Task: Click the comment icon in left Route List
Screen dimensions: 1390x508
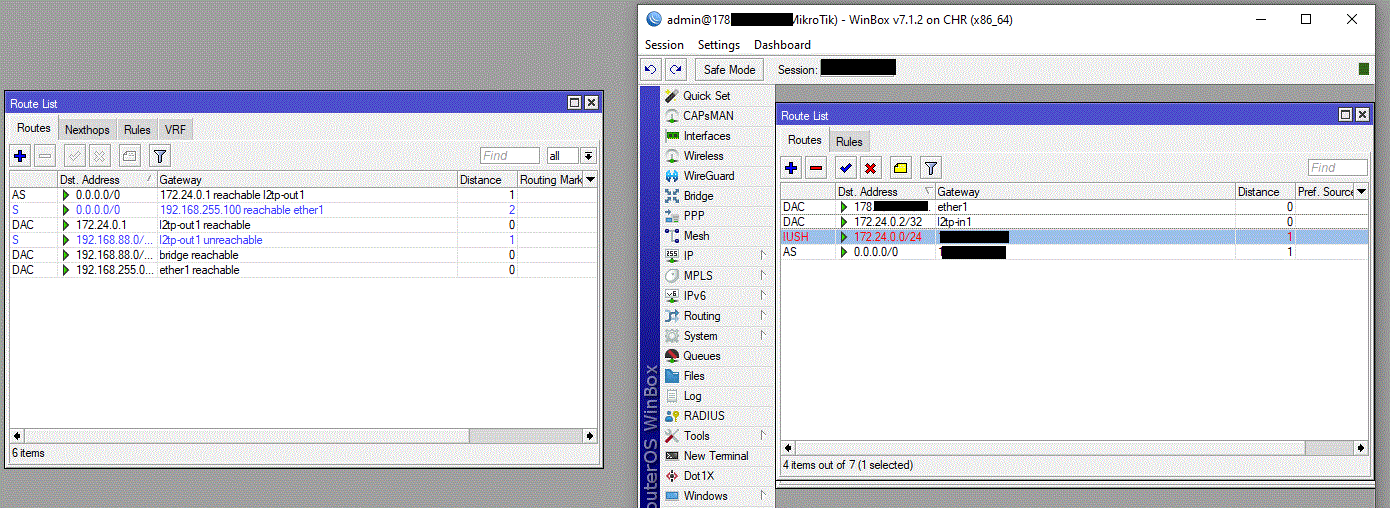Action: 130,156
